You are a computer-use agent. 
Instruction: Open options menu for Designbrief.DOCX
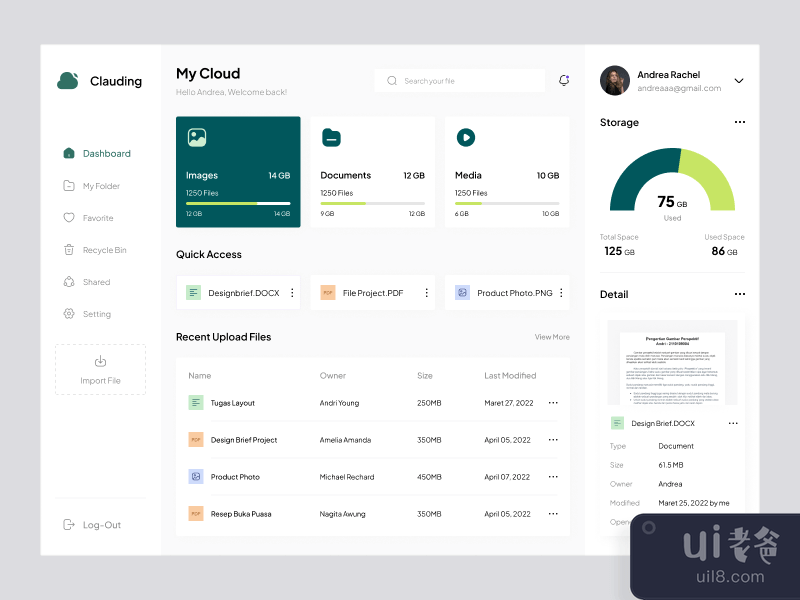click(292, 293)
